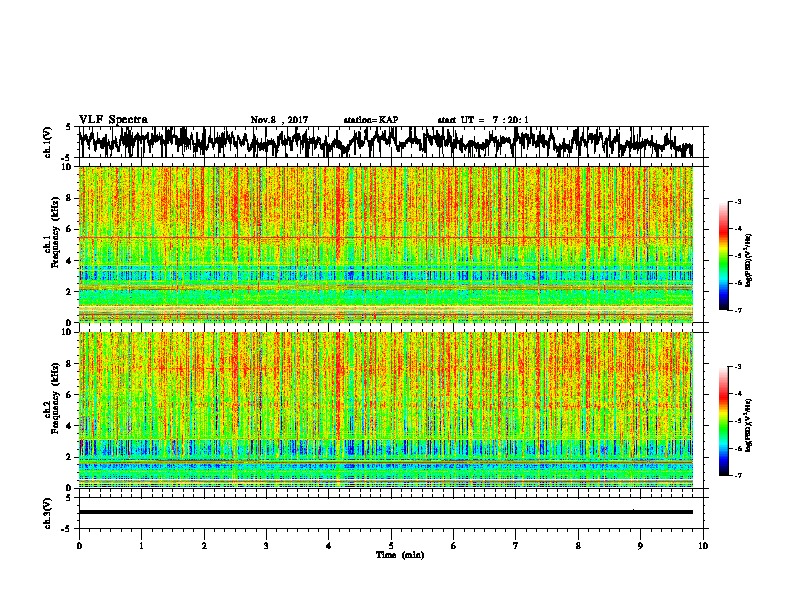This screenshot has height=612, width=792.
Task: Click the "-7" tick of ch.2 colorbar
Action: coord(738,475)
